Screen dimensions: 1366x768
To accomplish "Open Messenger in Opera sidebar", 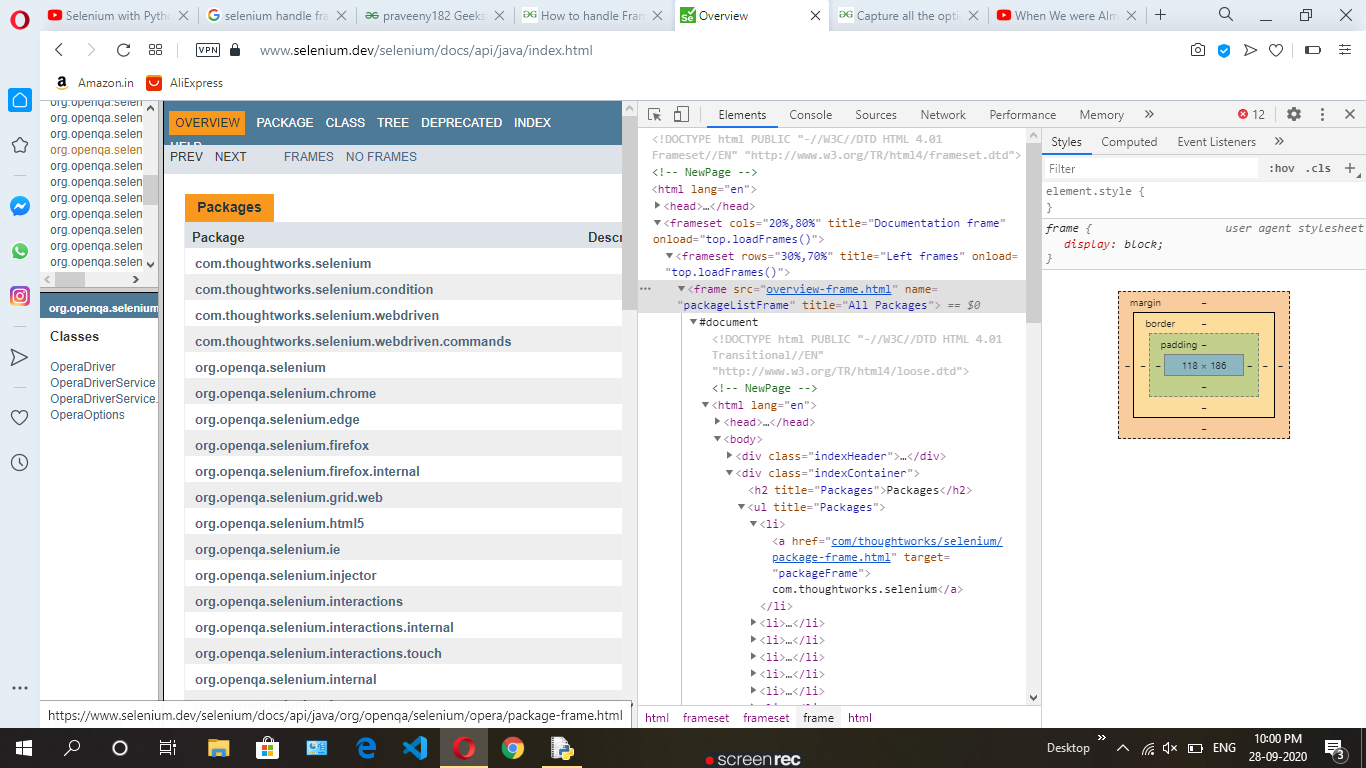I will tap(19, 206).
